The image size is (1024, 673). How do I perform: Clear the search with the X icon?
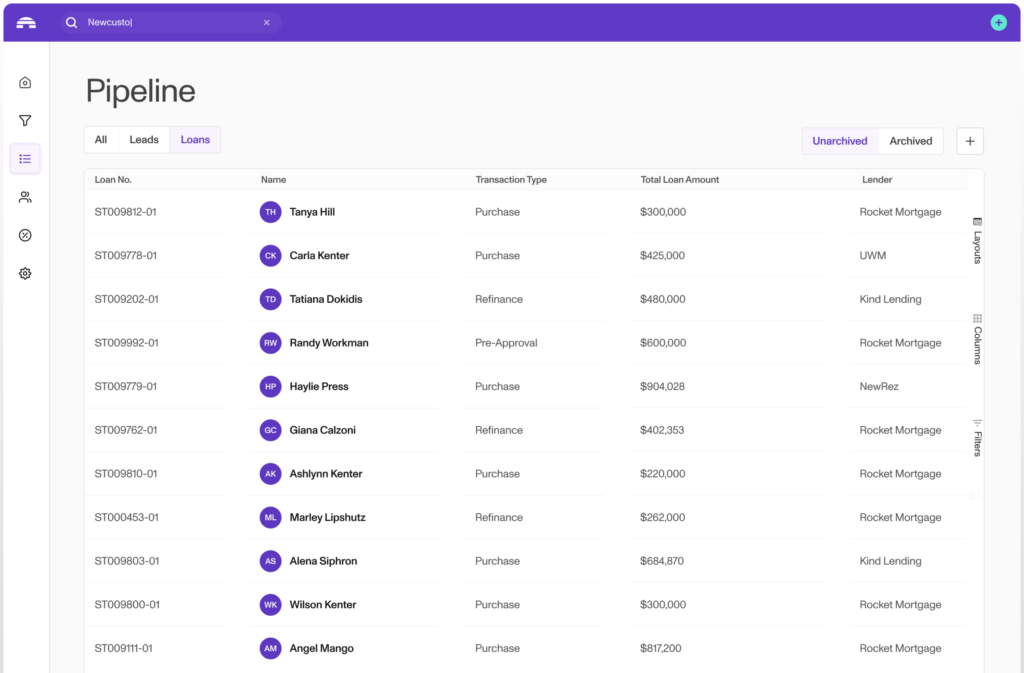tap(267, 22)
